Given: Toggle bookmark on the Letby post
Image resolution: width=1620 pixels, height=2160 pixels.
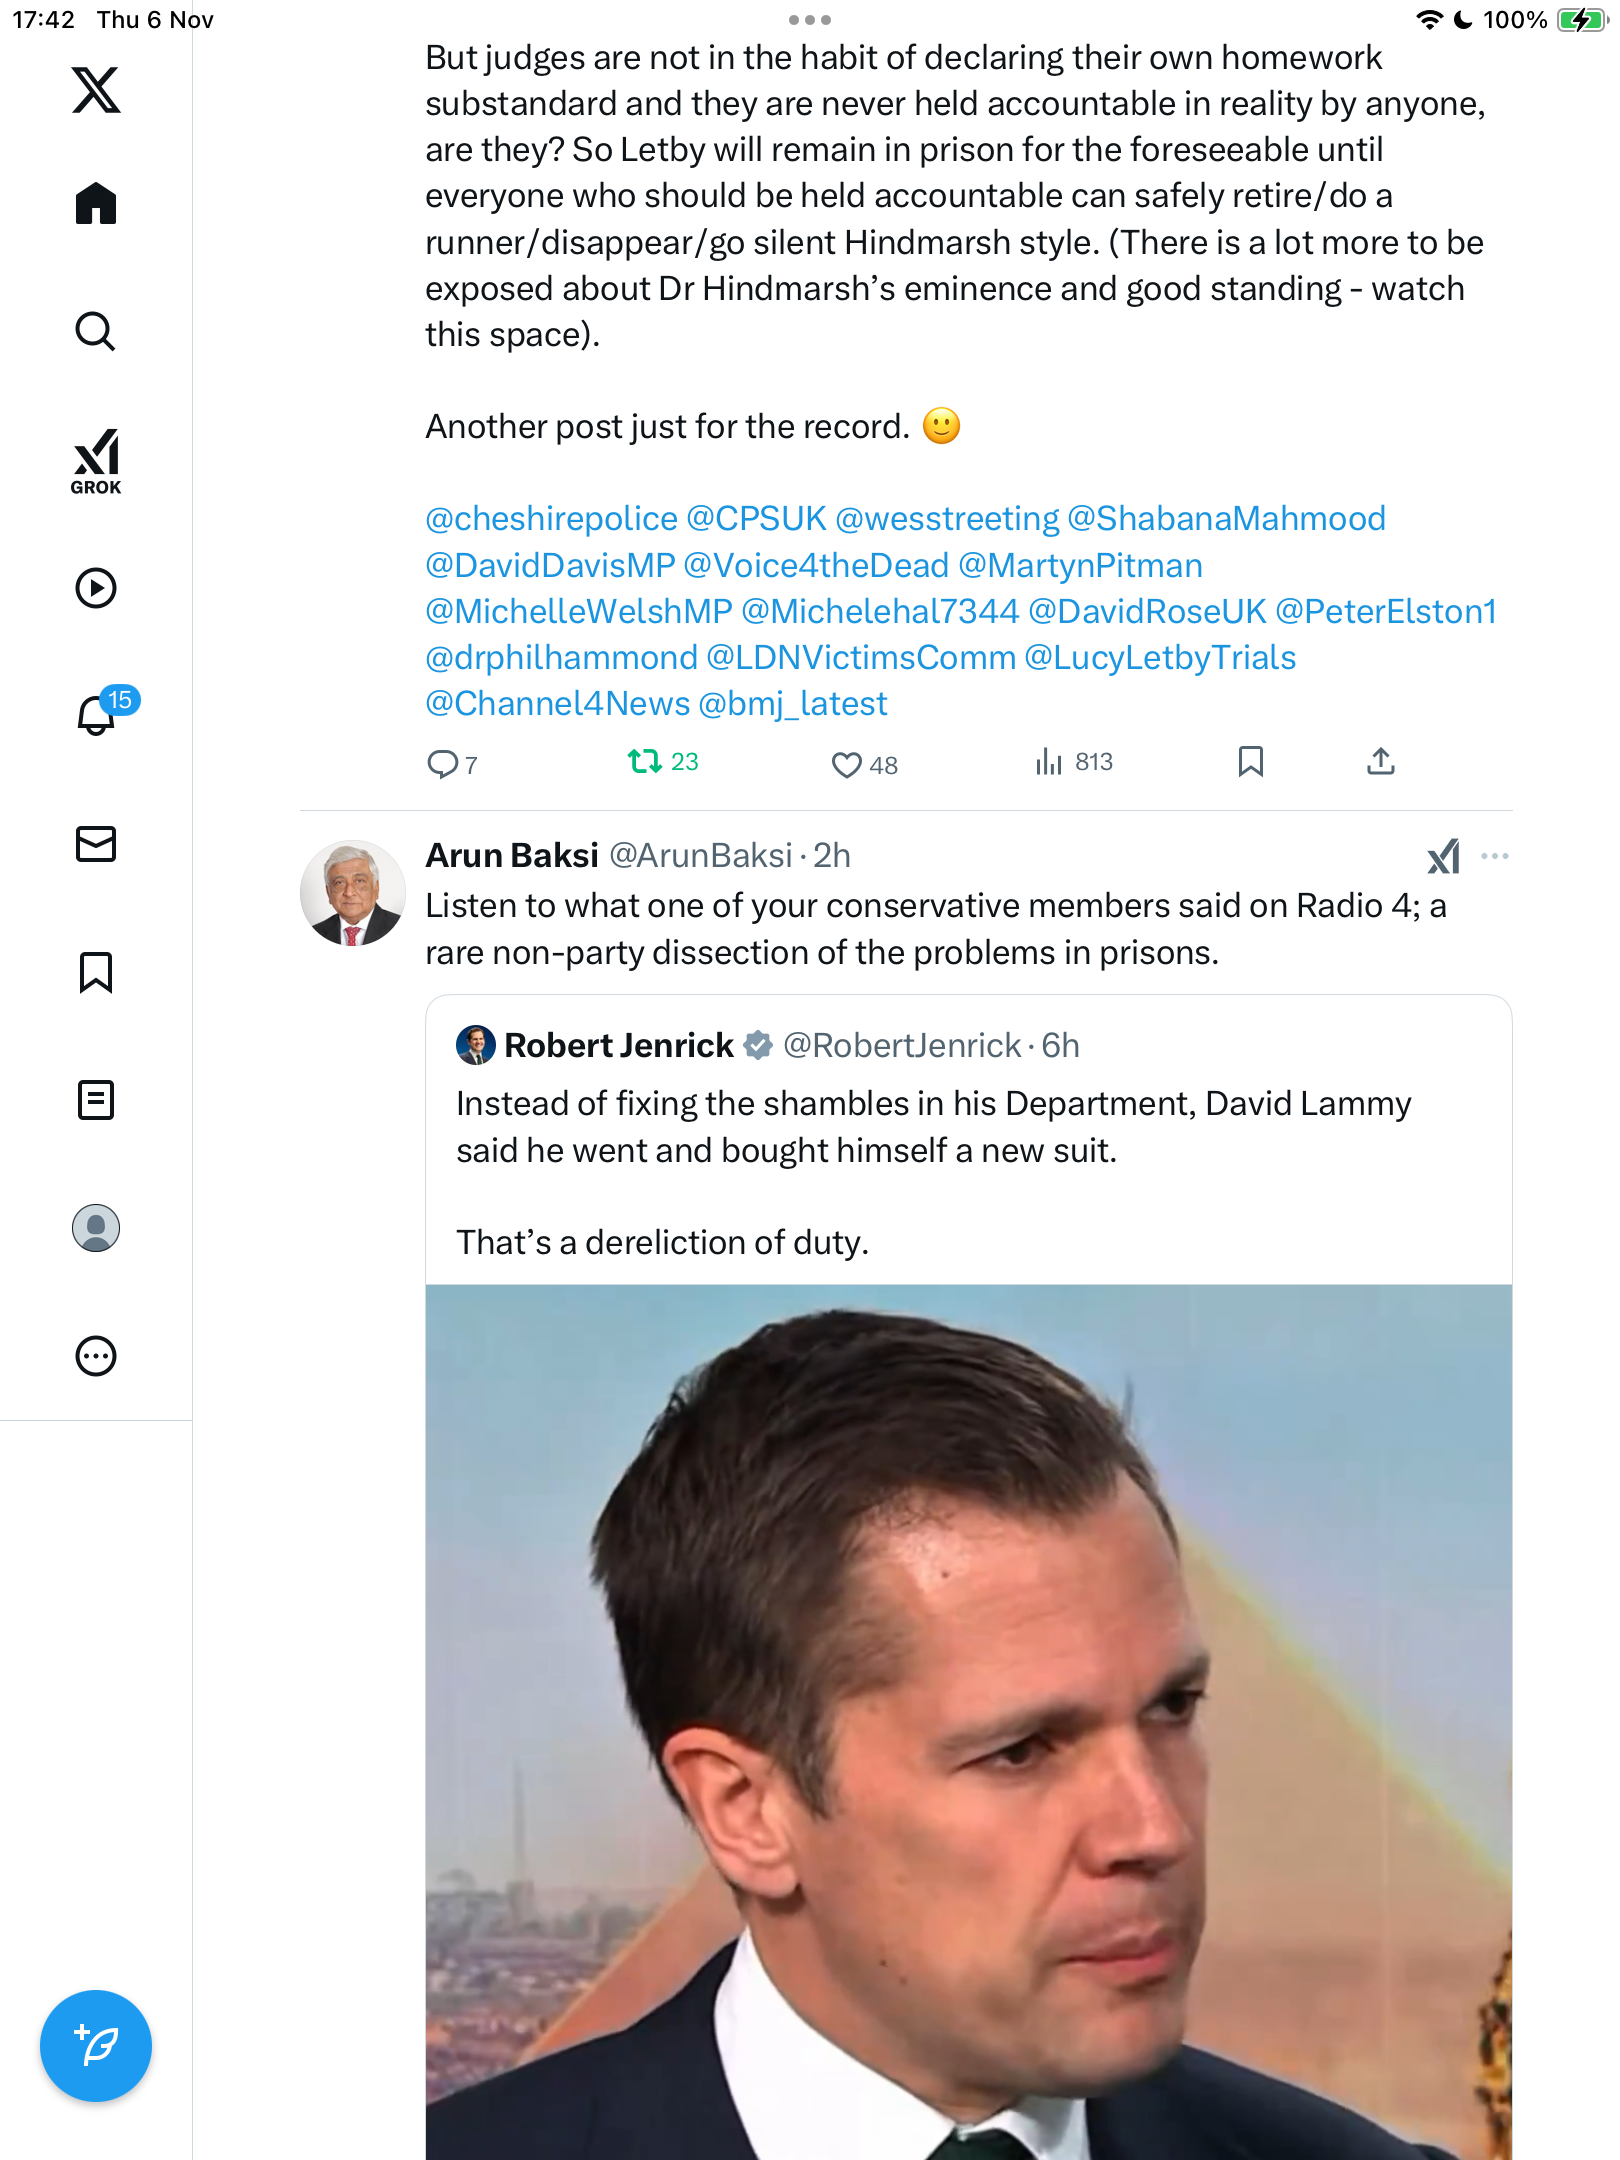Looking at the screenshot, I should [x=1250, y=762].
